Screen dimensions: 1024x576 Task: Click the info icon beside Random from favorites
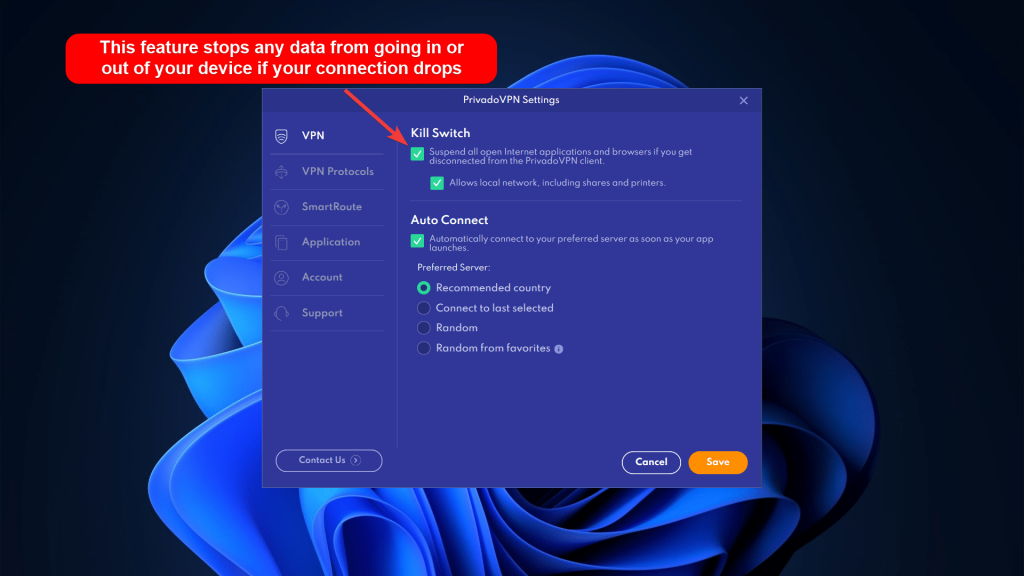pos(559,349)
